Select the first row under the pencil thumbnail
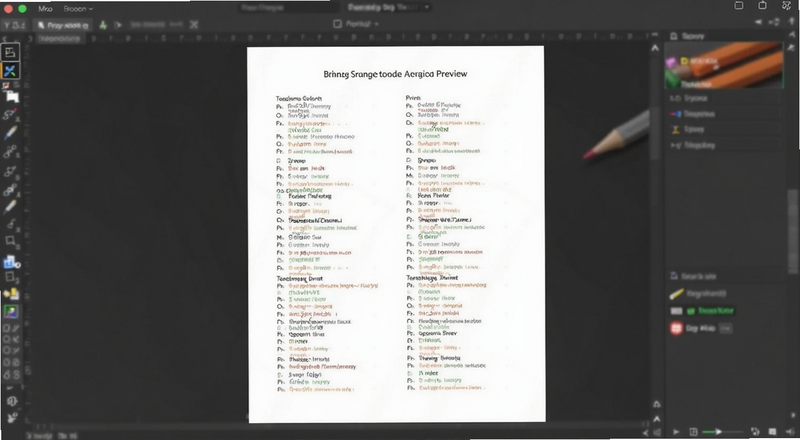Viewport: 800px width, 440px height. pos(723,98)
